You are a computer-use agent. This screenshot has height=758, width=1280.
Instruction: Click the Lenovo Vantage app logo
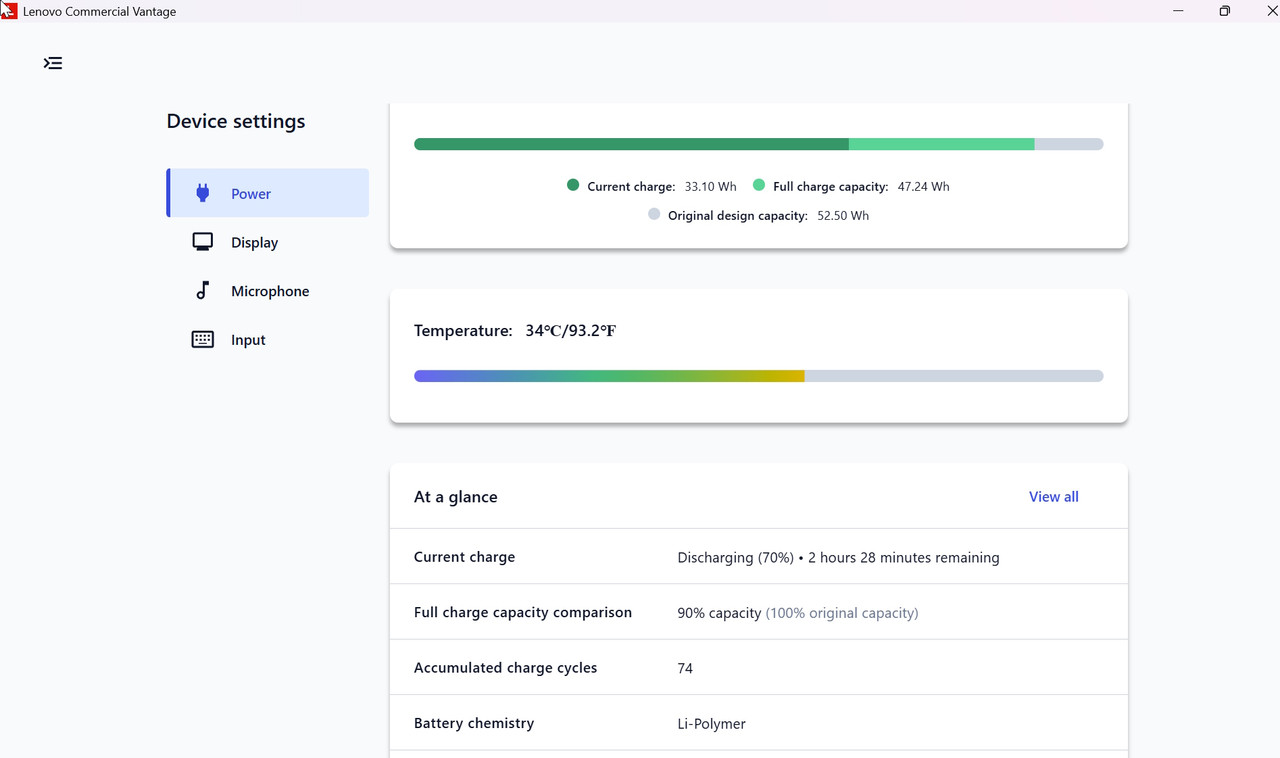click(x=9, y=10)
